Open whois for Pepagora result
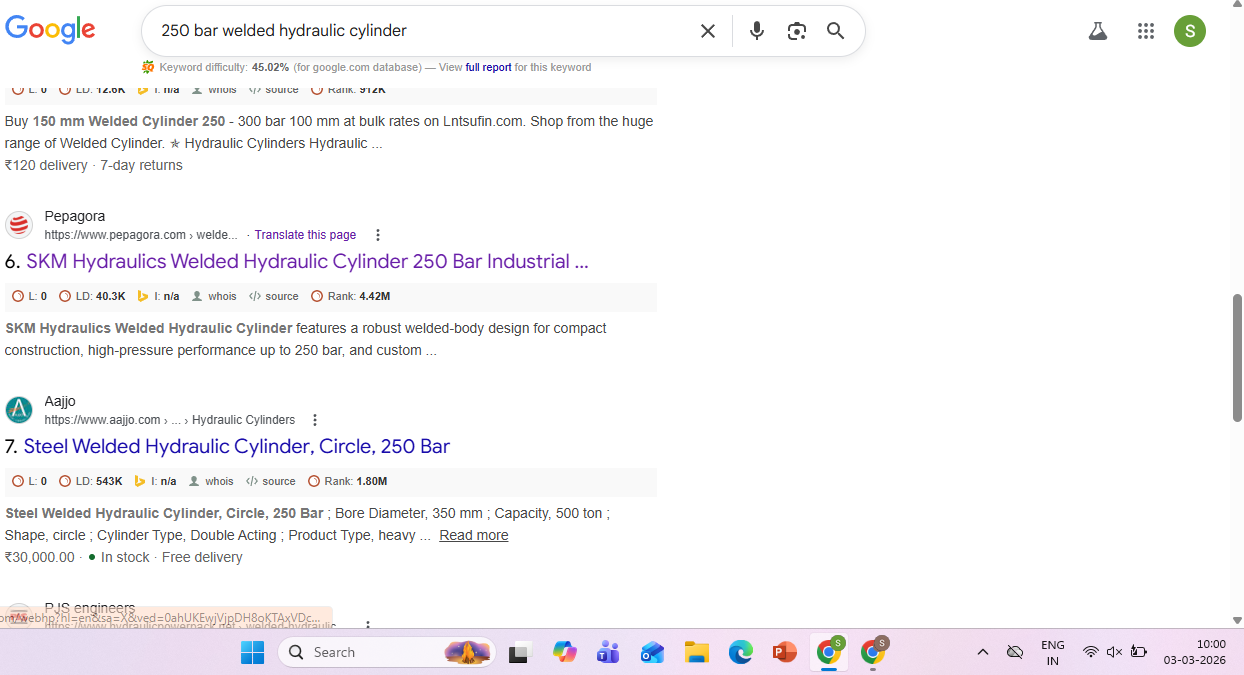Image resolution: width=1244 pixels, height=675 pixels. point(215,296)
